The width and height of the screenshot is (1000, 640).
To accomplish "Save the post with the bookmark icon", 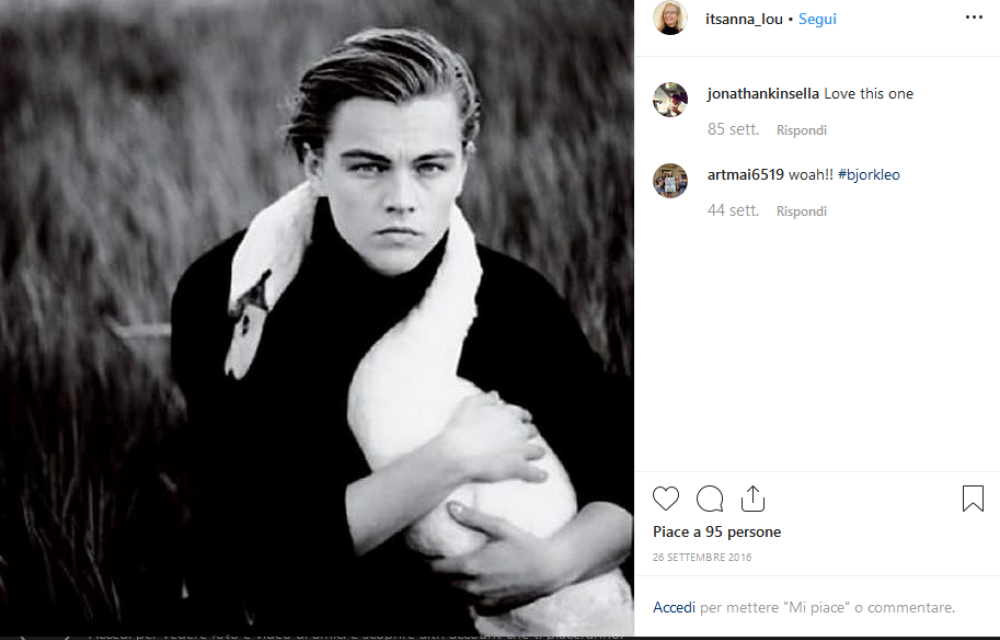I will coord(973,498).
